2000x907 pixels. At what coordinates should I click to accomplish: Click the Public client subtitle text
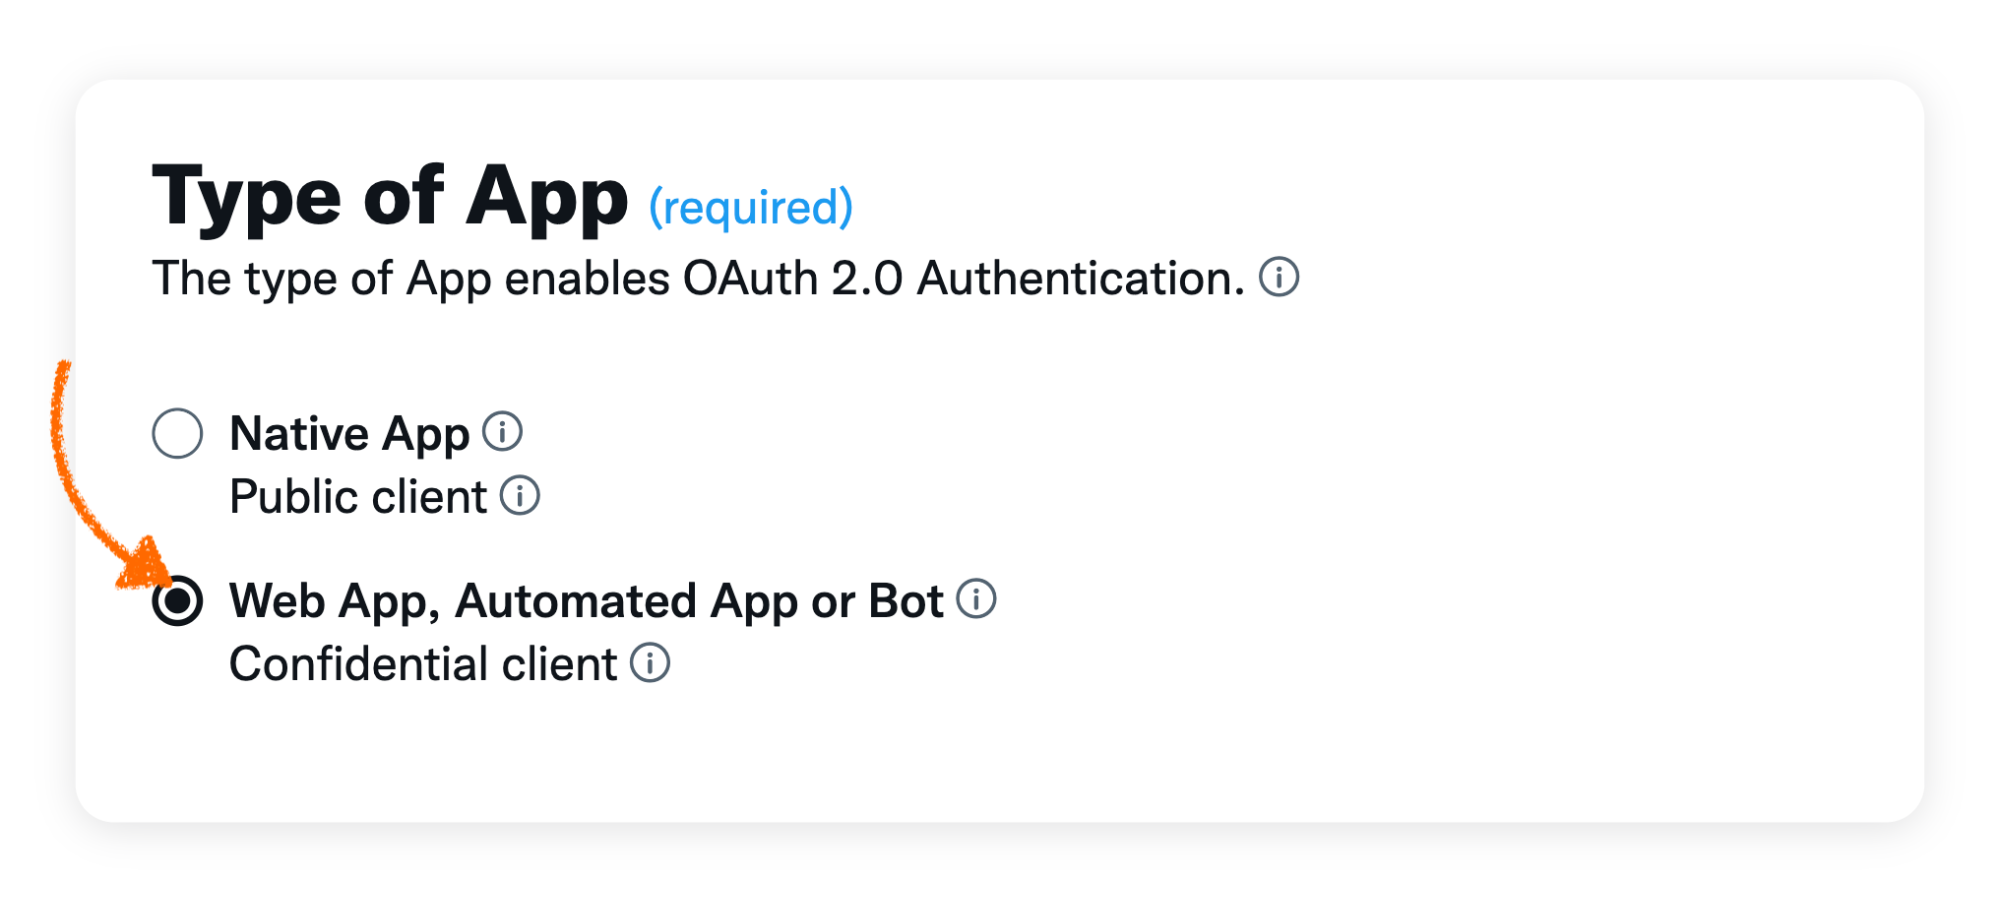358,497
